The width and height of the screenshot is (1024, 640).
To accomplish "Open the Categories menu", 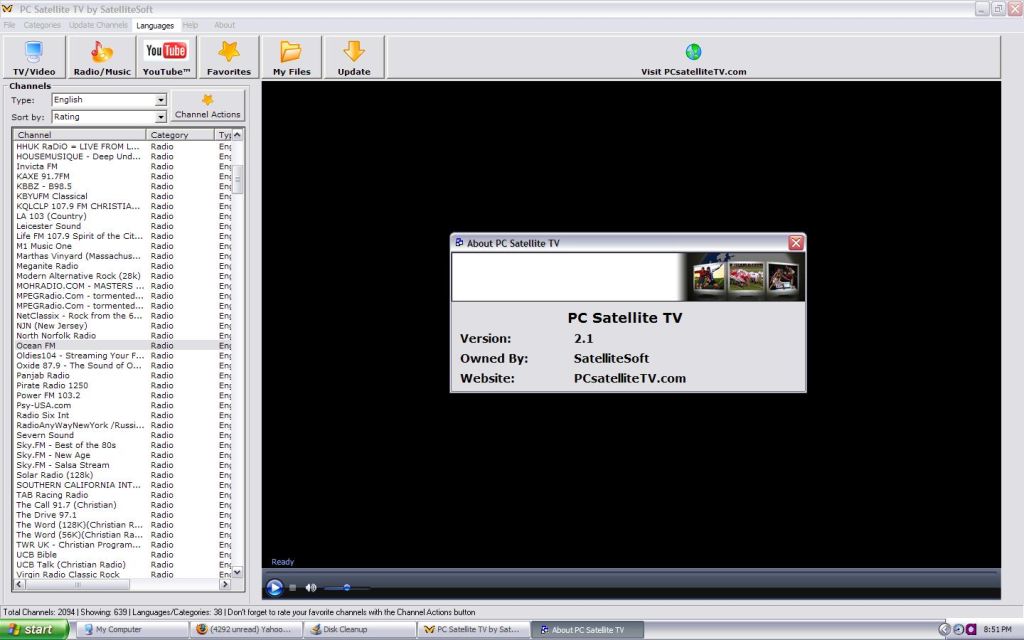I will pyautogui.click(x=42, y=25).
